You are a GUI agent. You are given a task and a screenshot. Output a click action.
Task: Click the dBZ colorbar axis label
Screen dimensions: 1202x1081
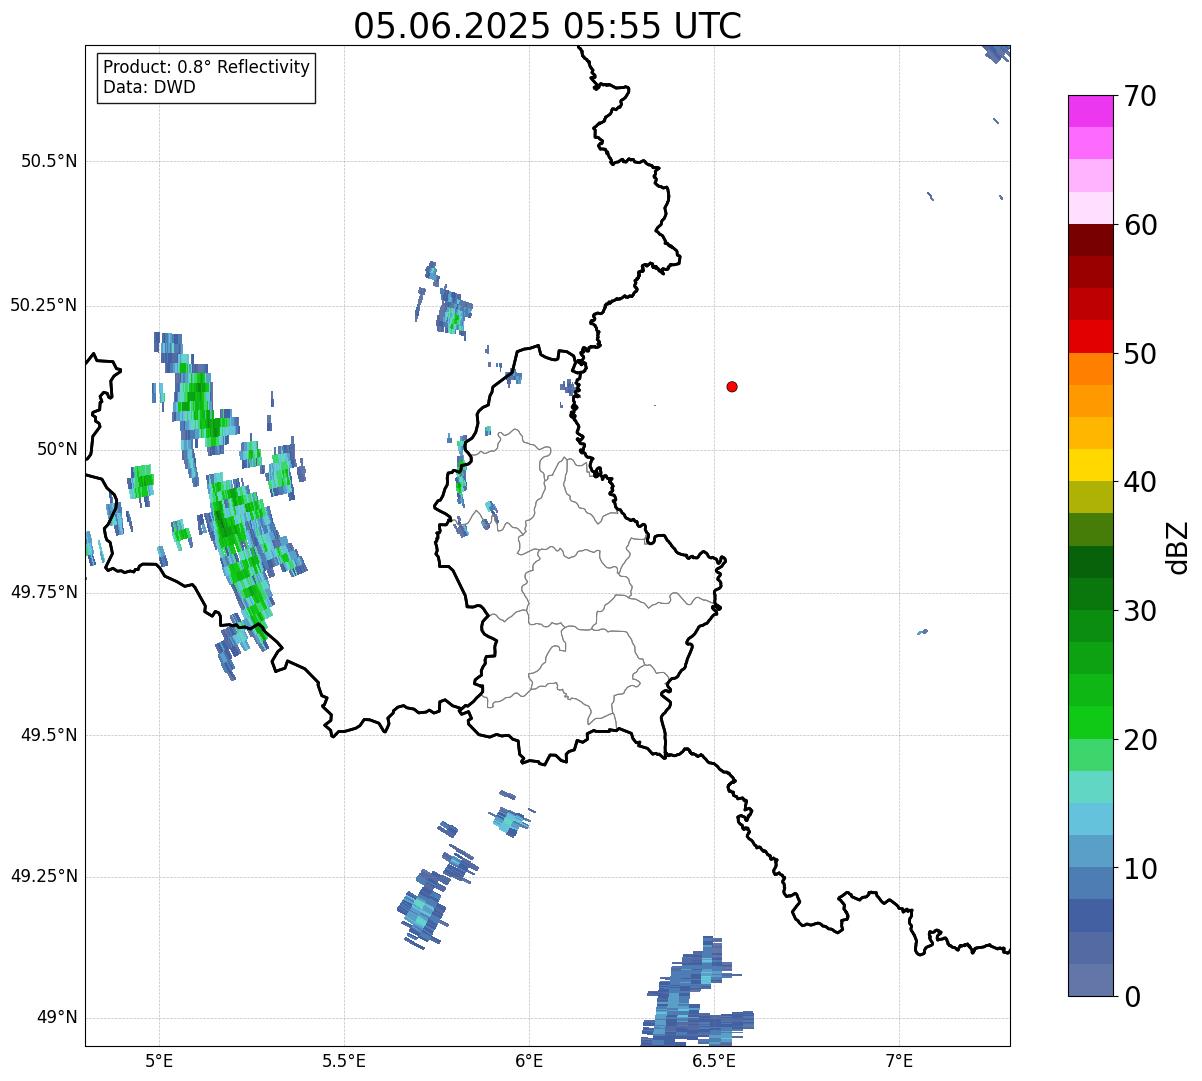[1178, 546]
